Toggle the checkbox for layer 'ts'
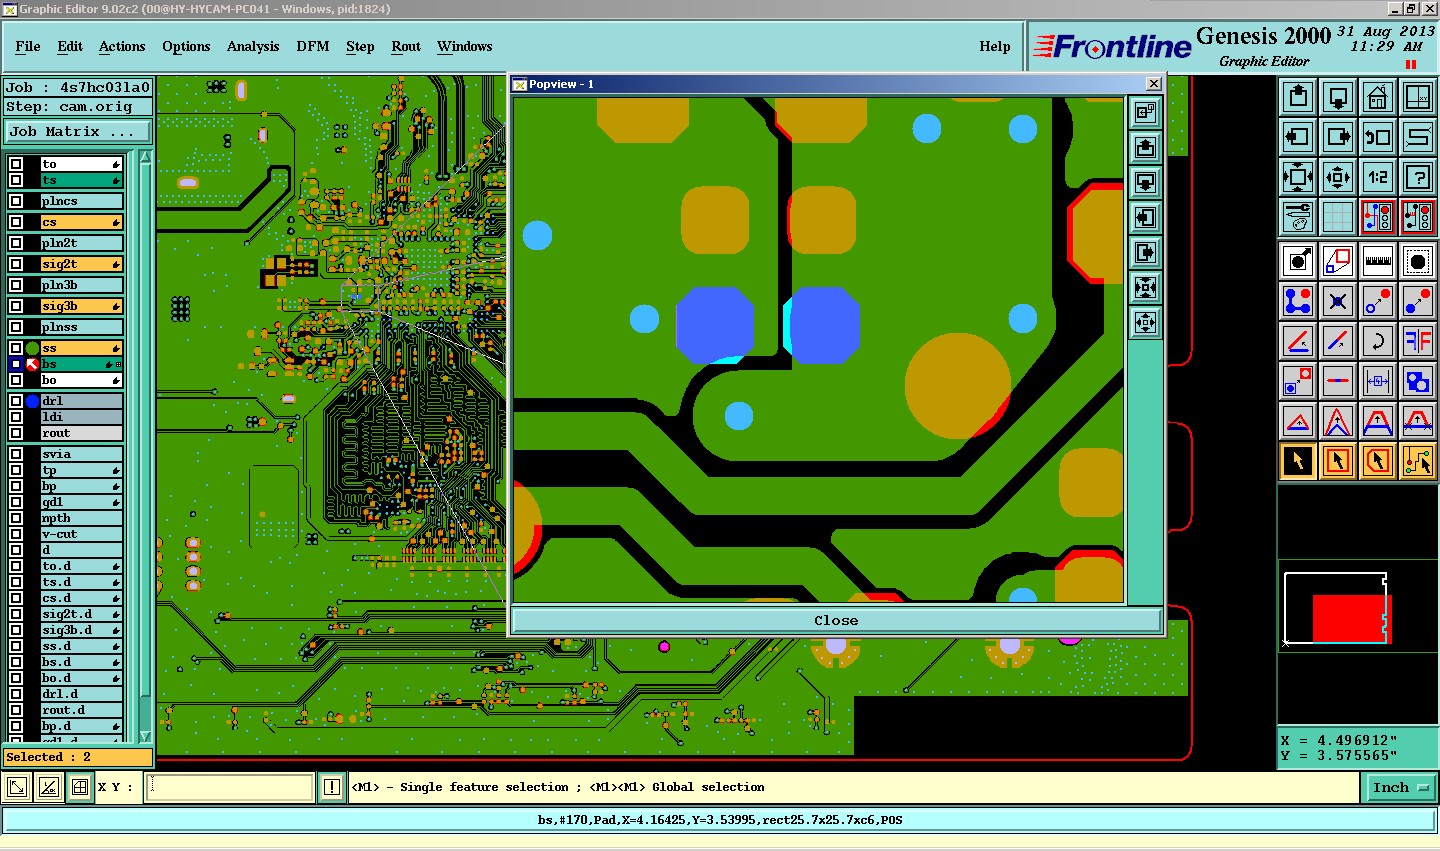The height and width of the screenshot is (851, 1440). tap(16, 180)
